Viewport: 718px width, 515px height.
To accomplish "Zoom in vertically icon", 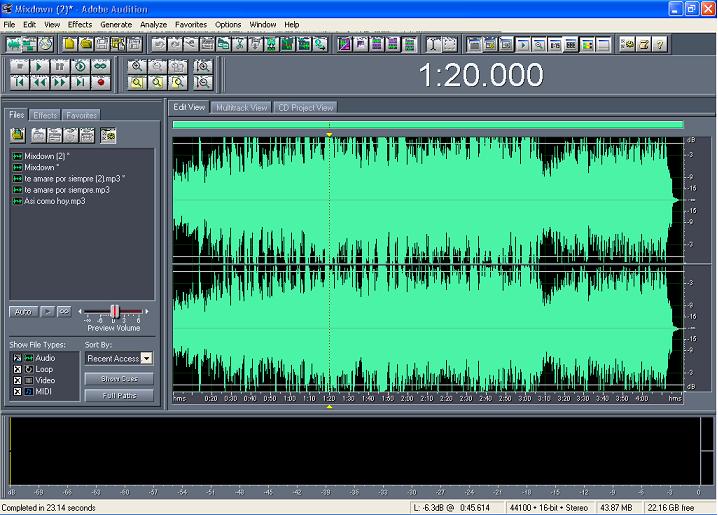I will (x=203, y=66).
